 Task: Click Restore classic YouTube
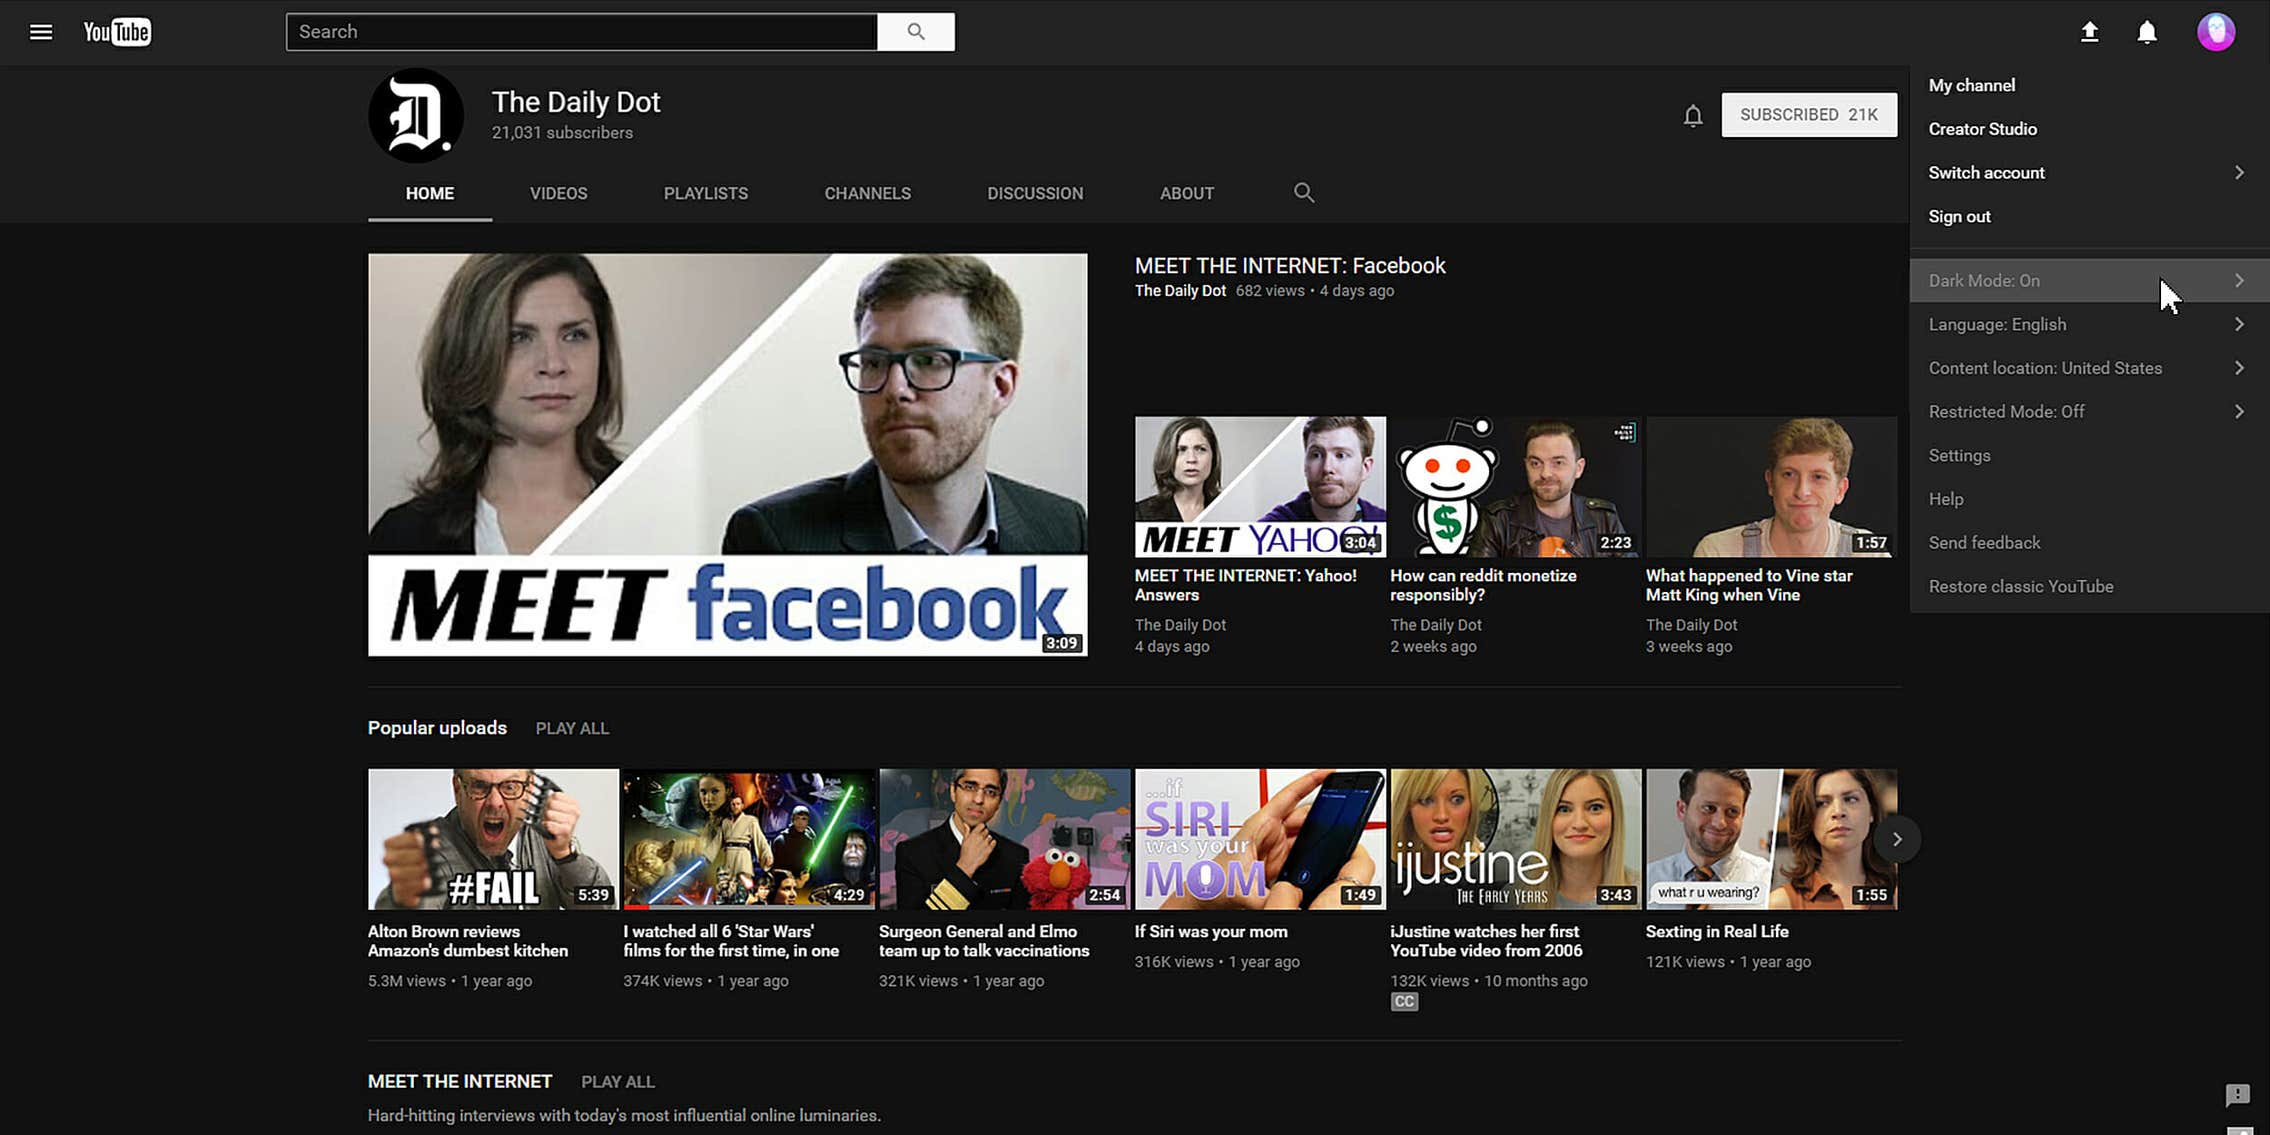coord(2089,587)
